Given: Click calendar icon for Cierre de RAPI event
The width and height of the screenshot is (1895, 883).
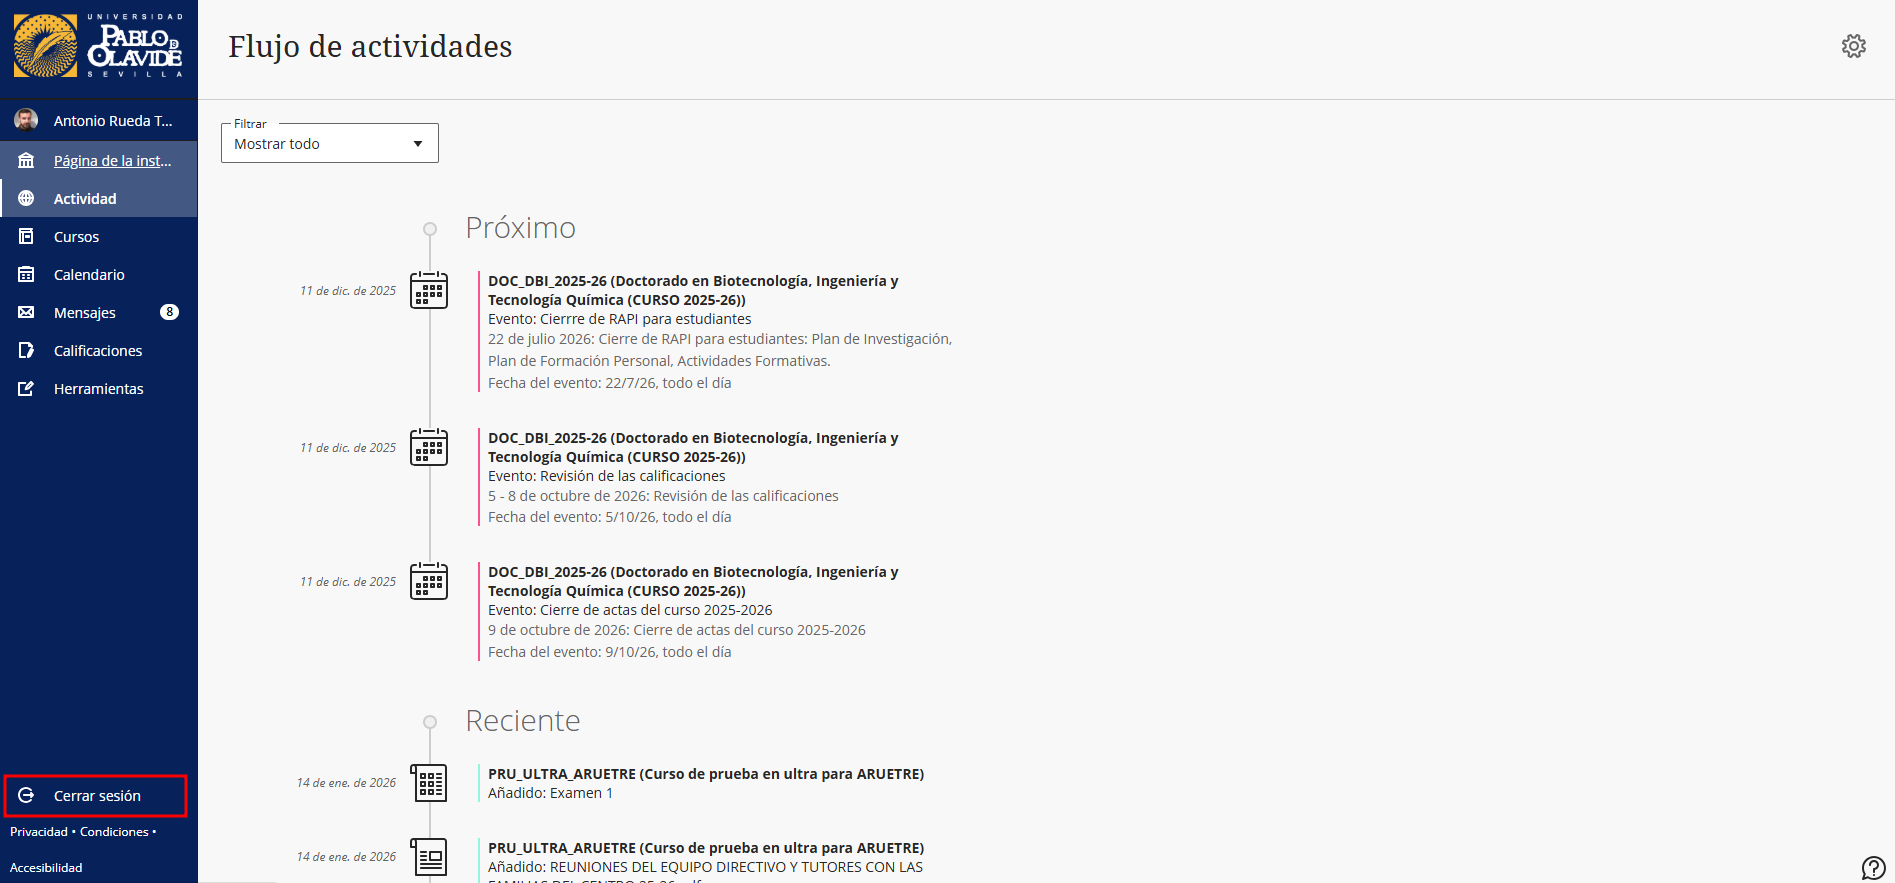Looking at the screenshot, I should (x=429, y=291).
